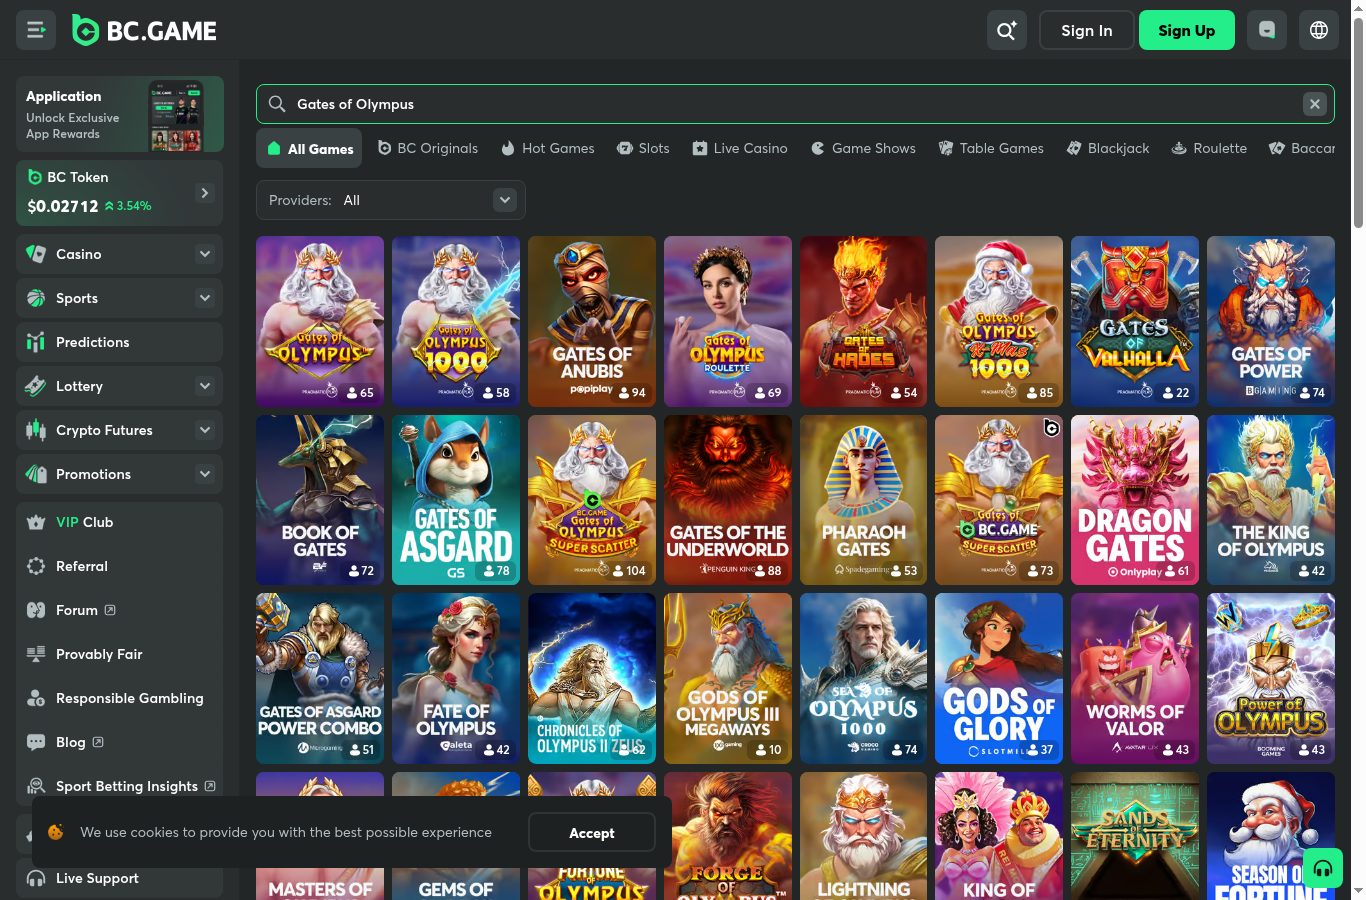This screenshot has height=900, width=1366.
Task: Open the search icon in header
Action: [x=1006, y=30]
